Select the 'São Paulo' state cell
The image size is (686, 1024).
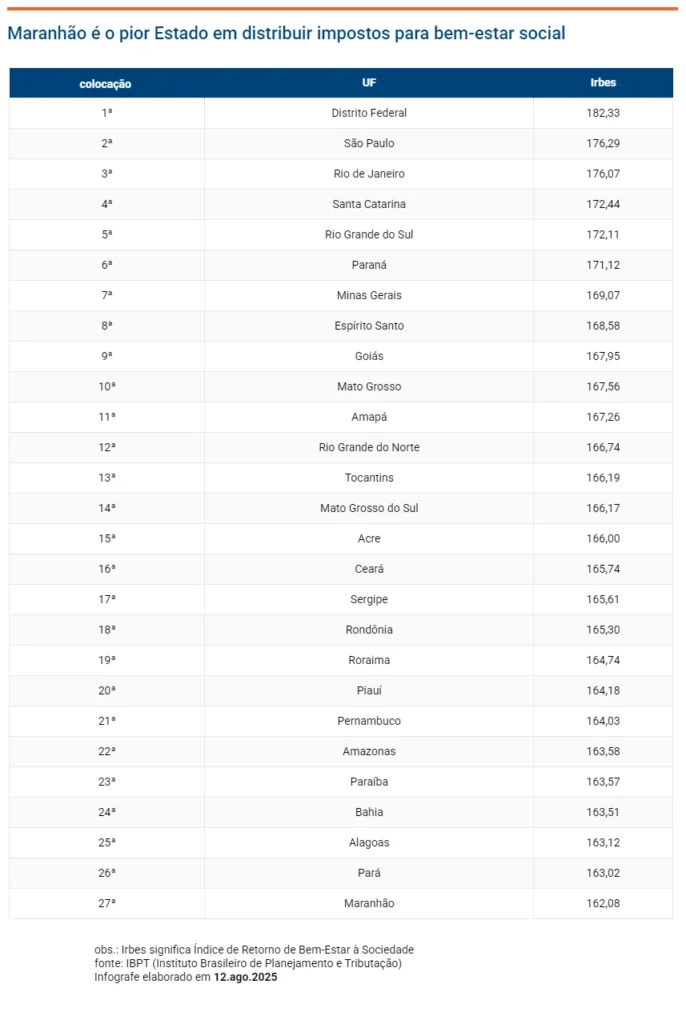pyautogui.click(x=369, y=144)
